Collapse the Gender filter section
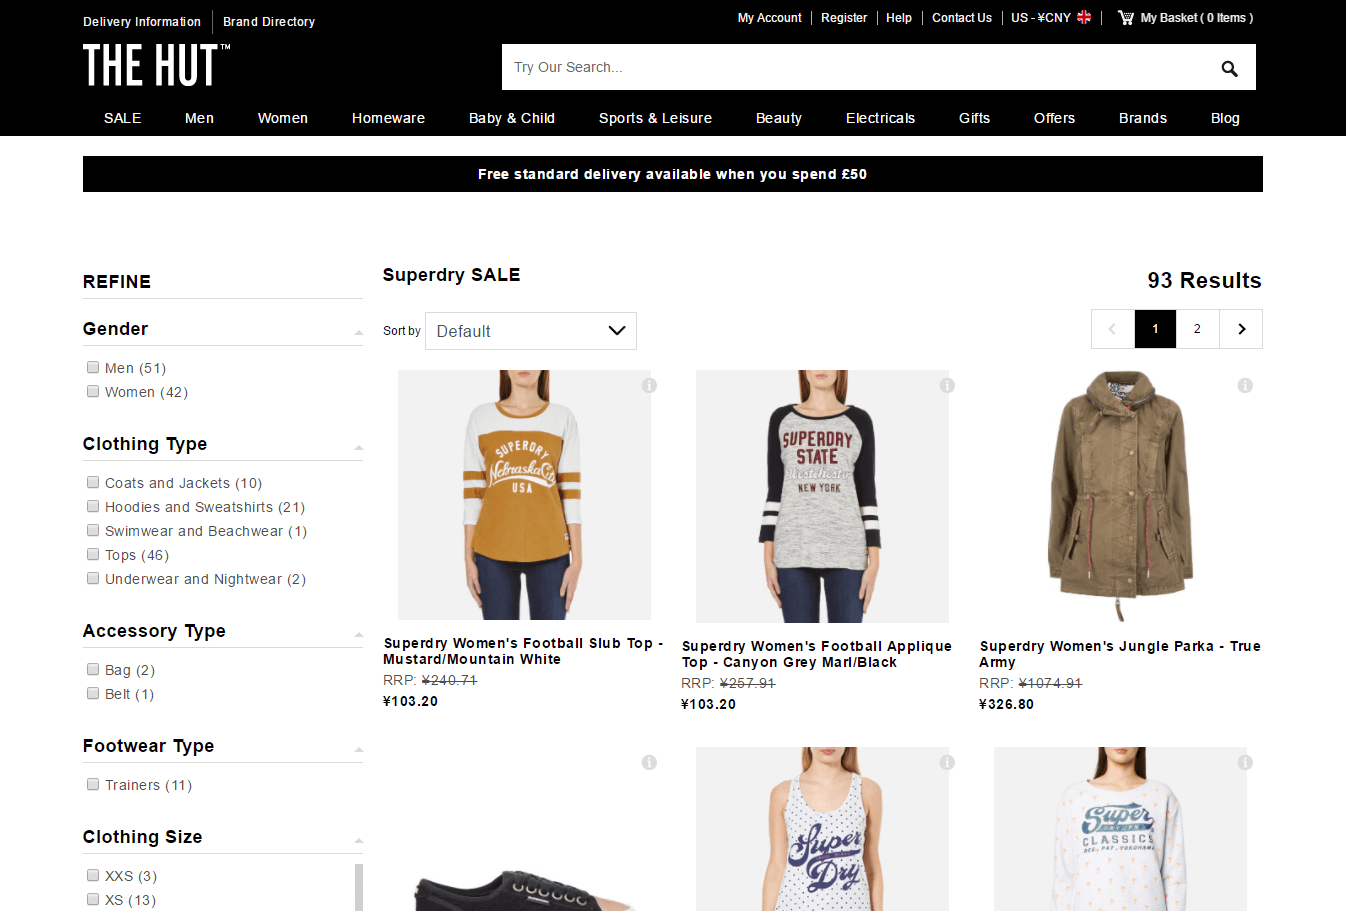1346x911 pixels. click(x=358, y=332)
